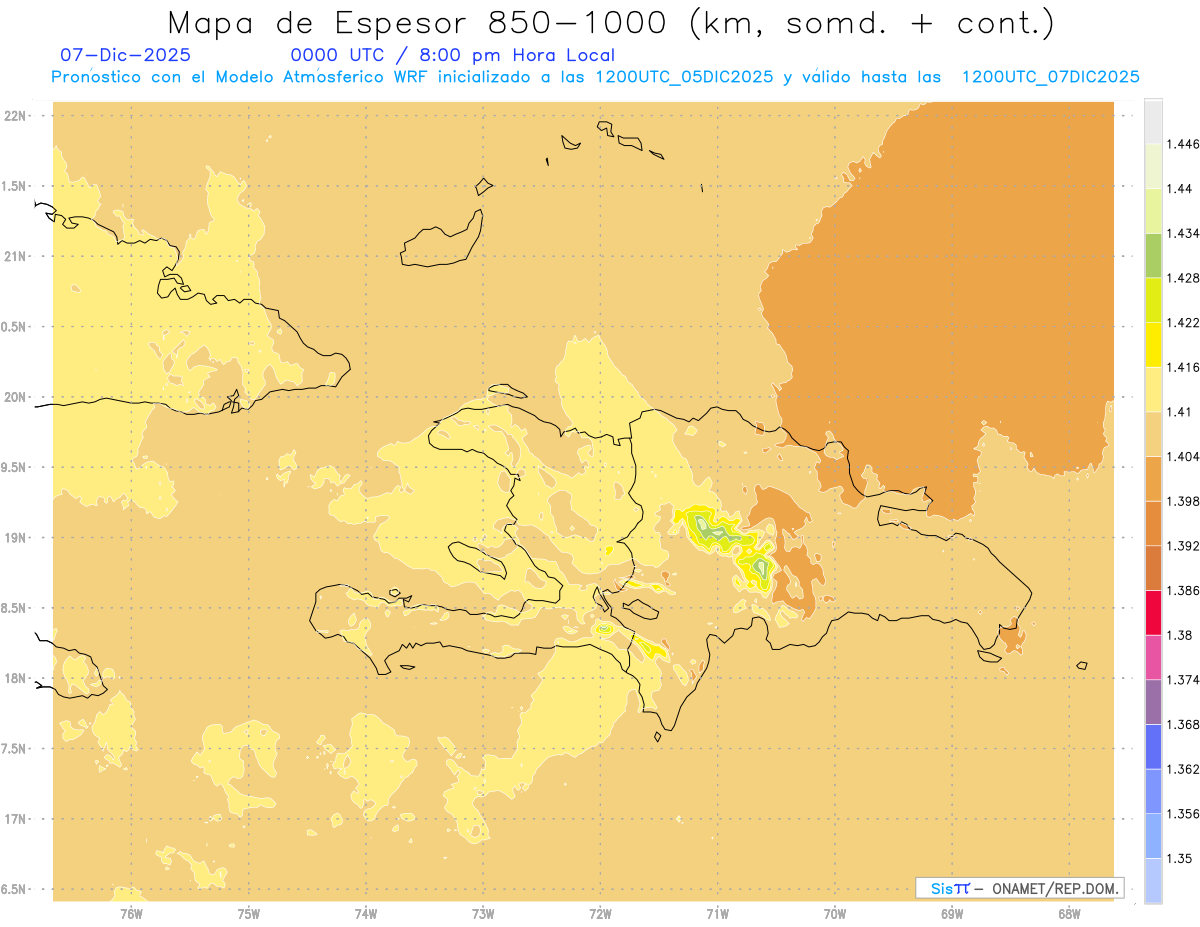Click the "22N" latitude label
The width and height of the screenshot is (1200, 927).
click(x=15, y=116)
